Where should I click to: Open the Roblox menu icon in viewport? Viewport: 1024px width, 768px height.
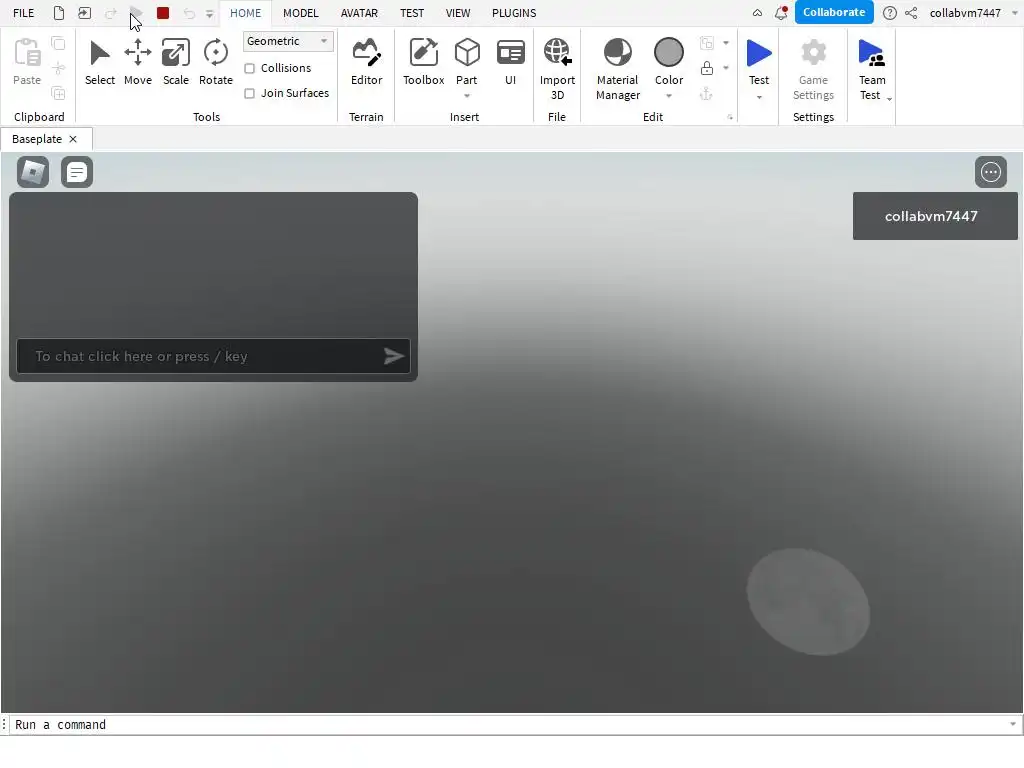point(33,172)
